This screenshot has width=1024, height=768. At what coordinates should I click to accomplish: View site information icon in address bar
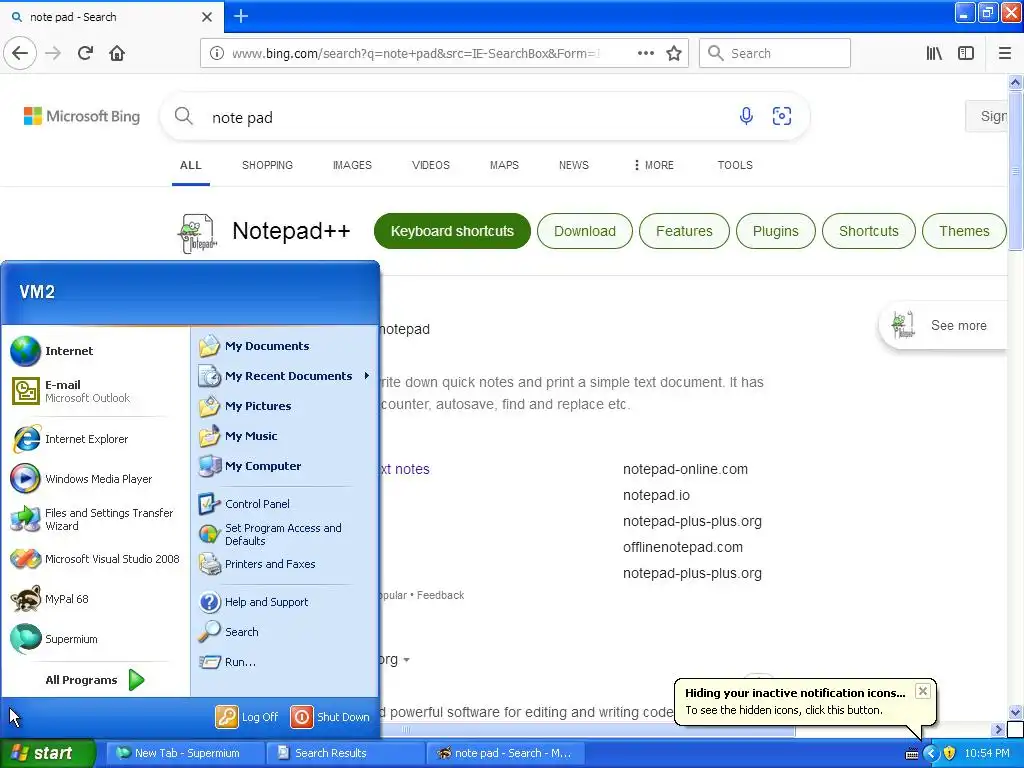click(216, 53)
